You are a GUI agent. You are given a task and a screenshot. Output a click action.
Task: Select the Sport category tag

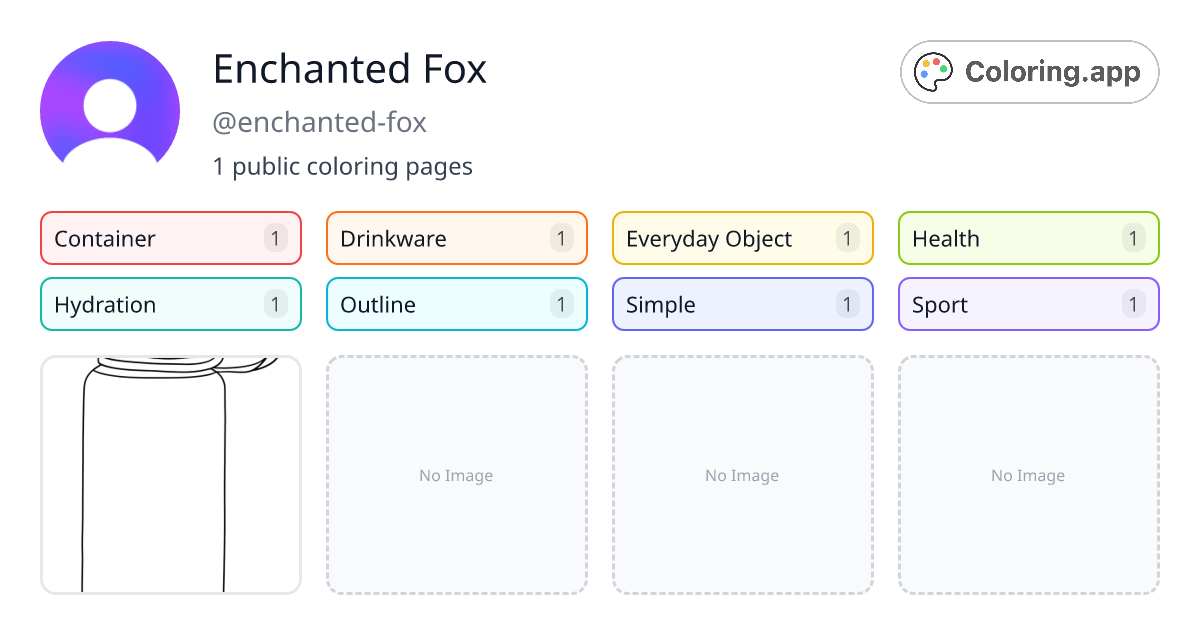(1028, 304)
